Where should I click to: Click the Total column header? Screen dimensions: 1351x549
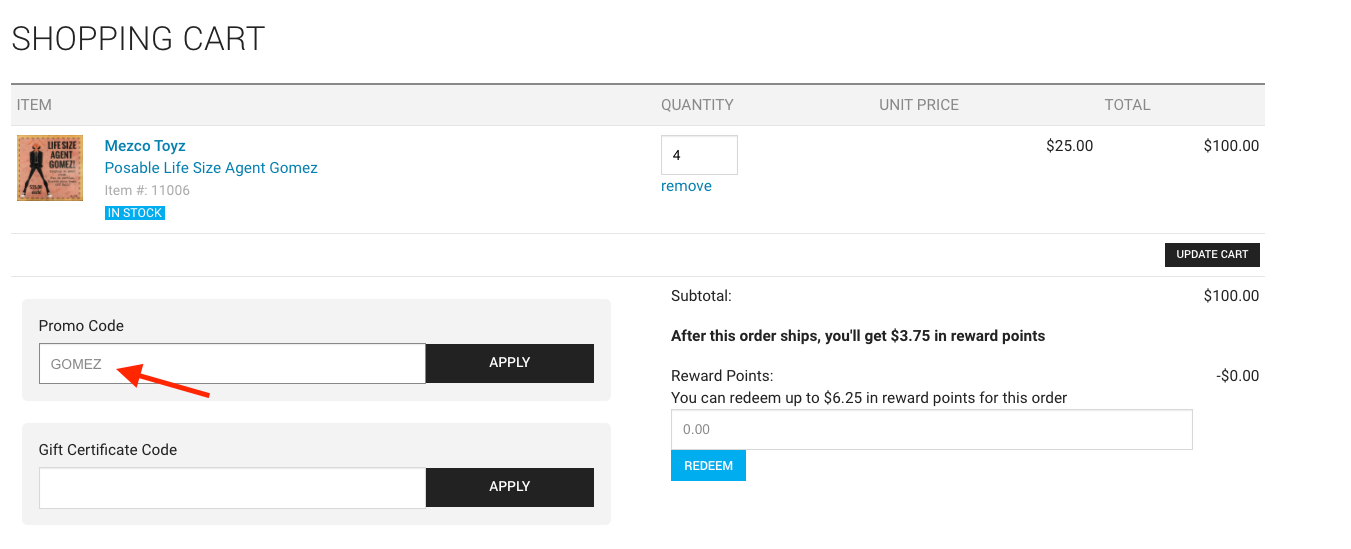coord(1127,105)
